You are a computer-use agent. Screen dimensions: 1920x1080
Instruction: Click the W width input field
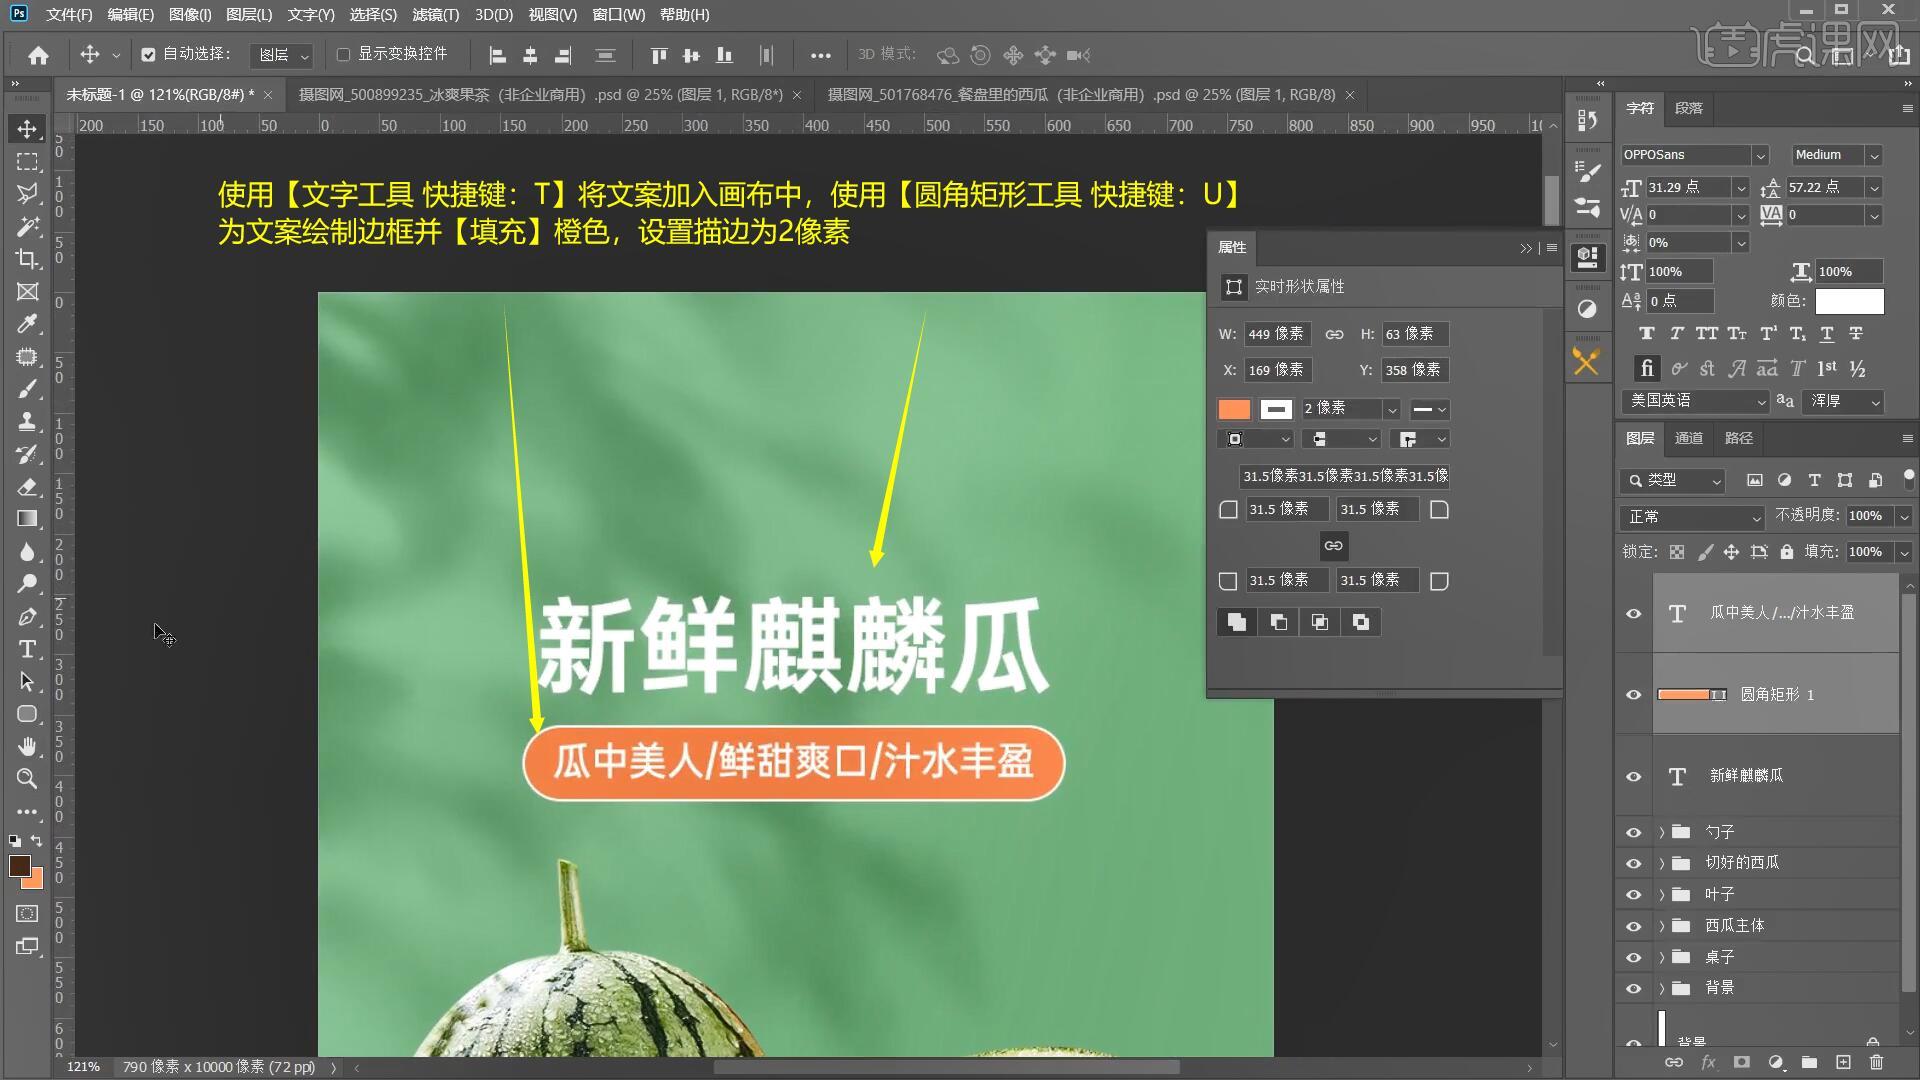coord(1275,334)
